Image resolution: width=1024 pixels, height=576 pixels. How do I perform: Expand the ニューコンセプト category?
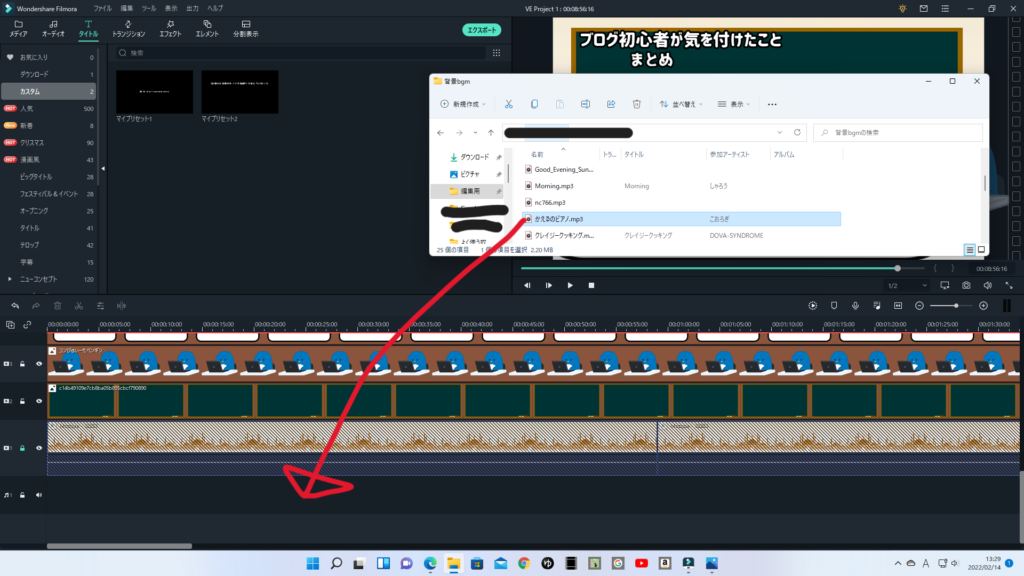click(9, 279)
